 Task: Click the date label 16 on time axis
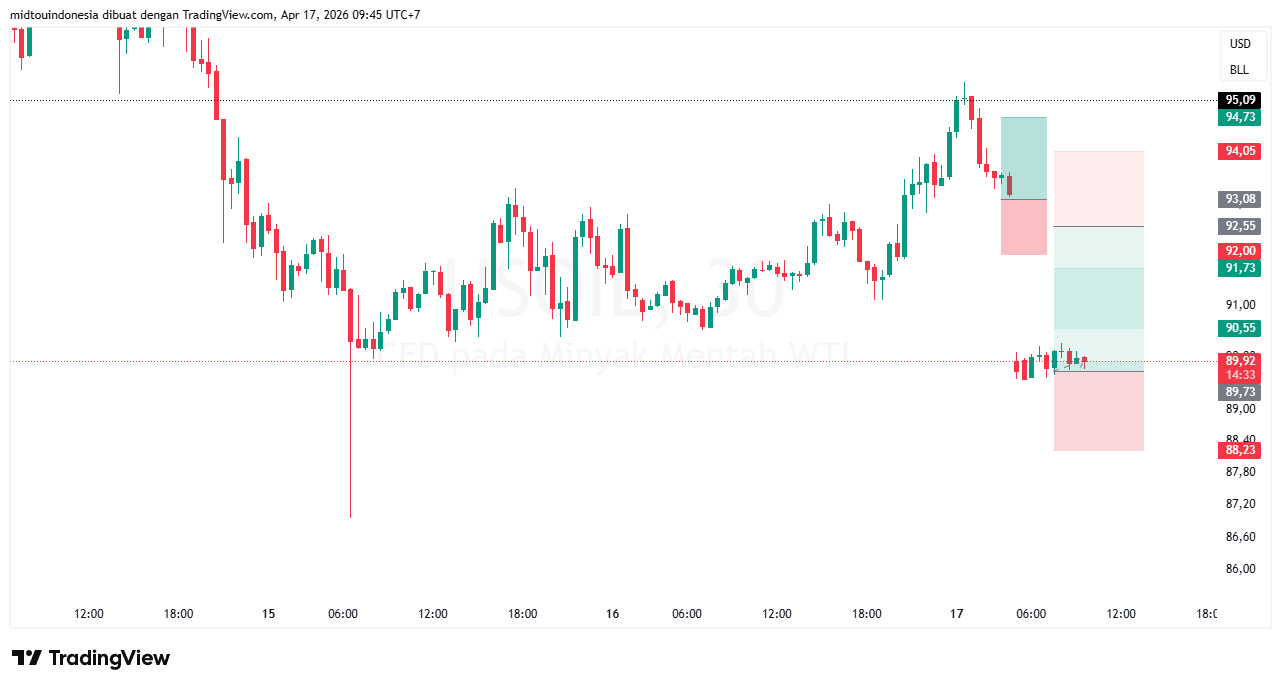[613, 614]
